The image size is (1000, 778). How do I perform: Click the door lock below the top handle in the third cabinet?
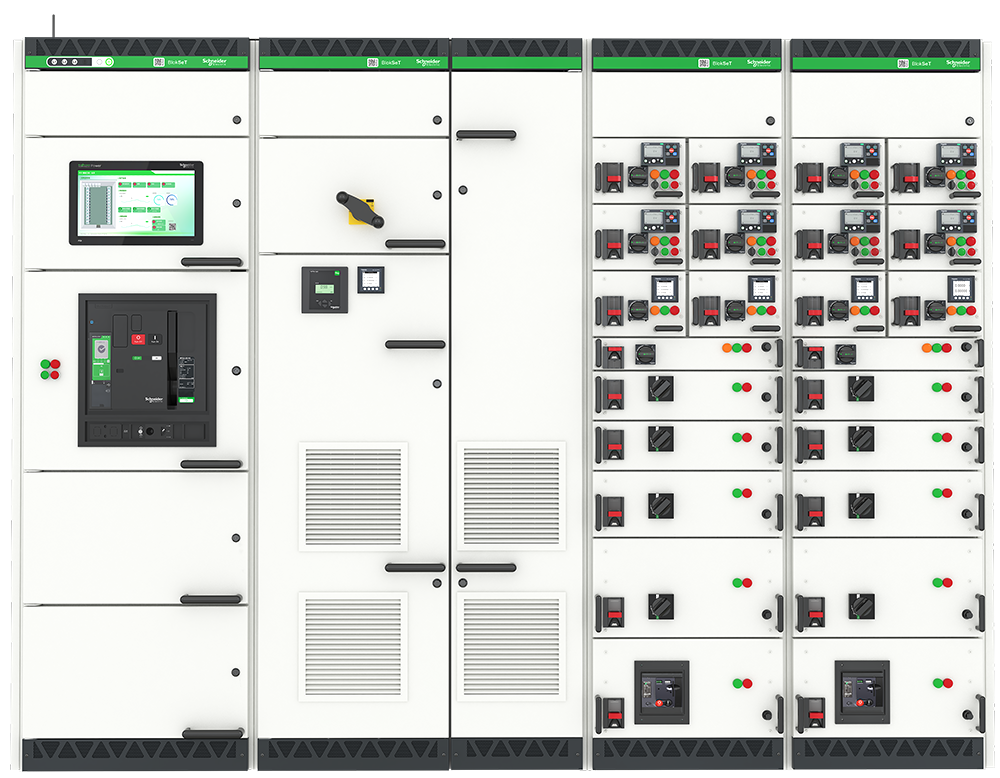point(463,190)
